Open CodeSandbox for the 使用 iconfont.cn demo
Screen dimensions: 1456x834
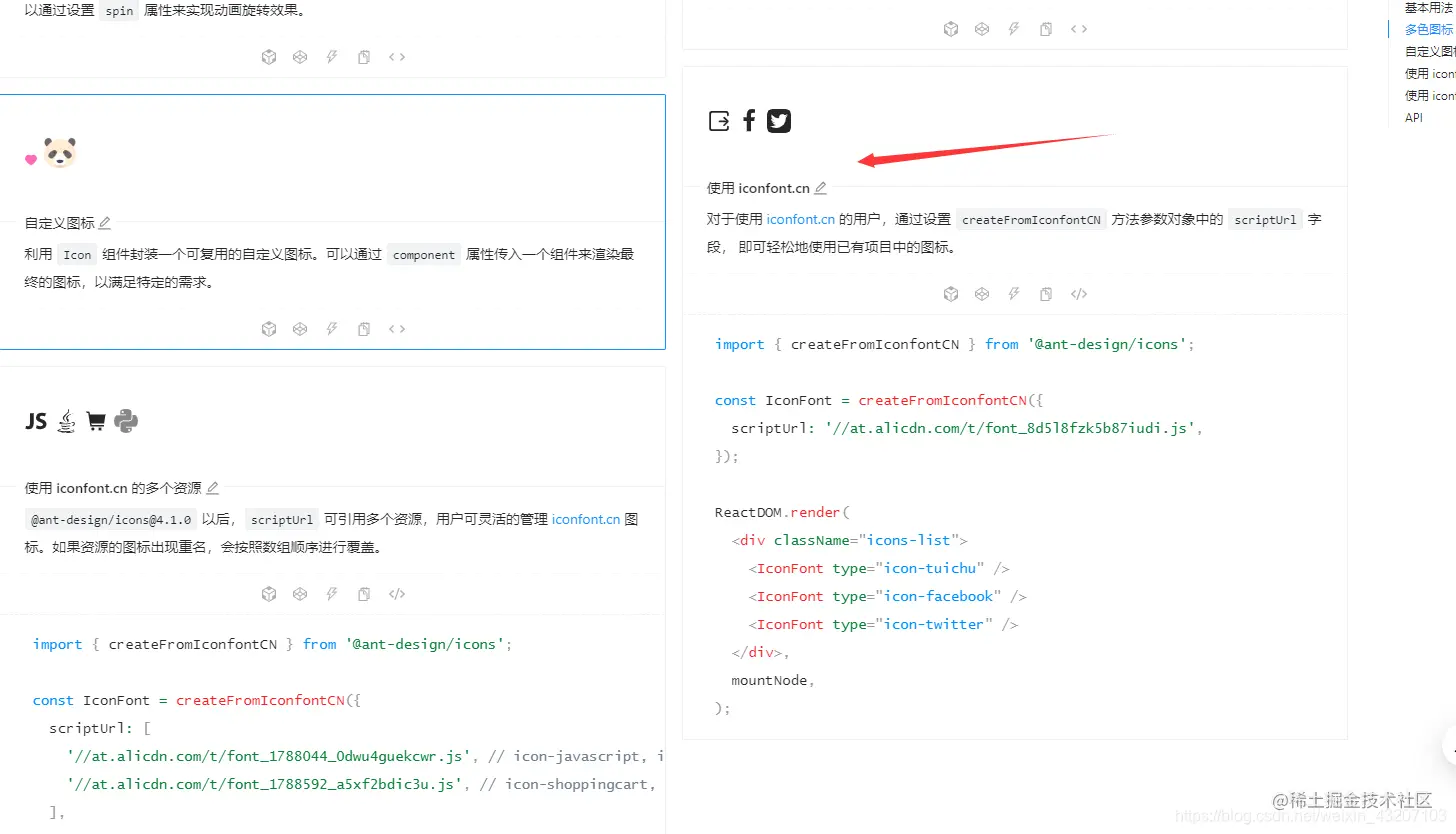(x=950, y=294)
